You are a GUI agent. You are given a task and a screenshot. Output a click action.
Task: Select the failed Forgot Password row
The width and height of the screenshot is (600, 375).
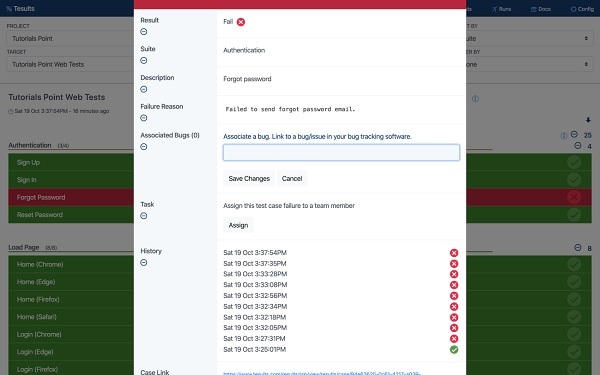(x=71, y=197)
